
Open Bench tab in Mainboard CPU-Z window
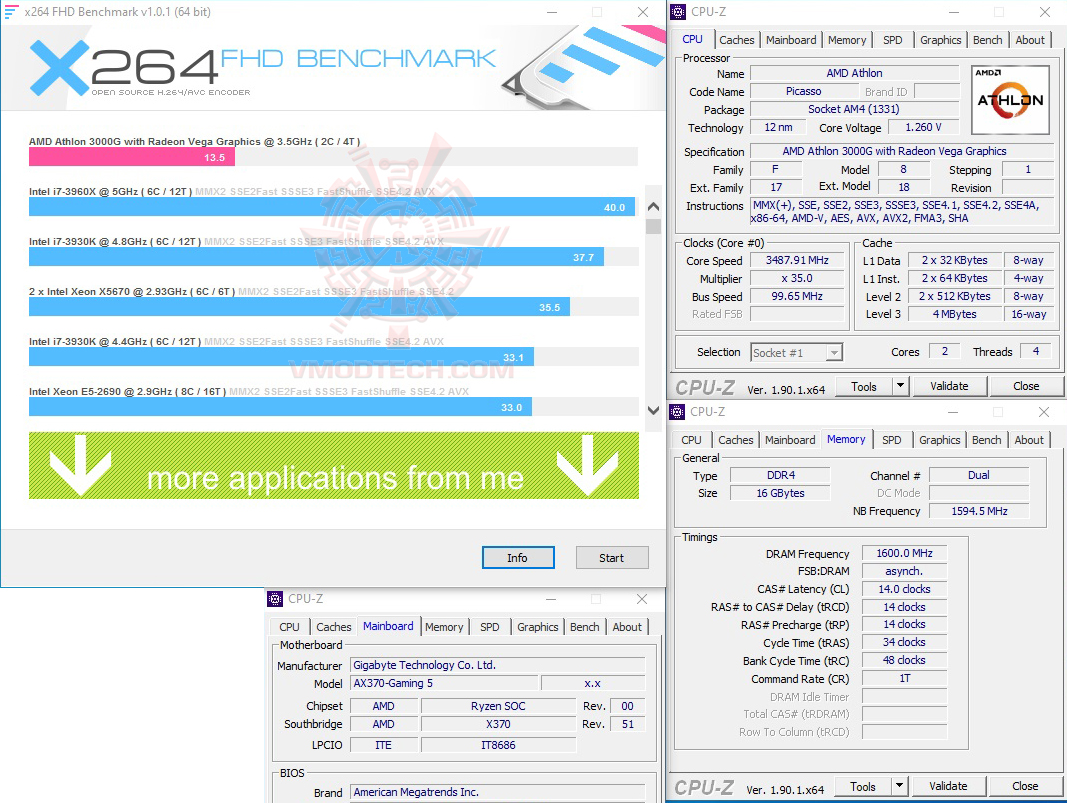point(585,627)
